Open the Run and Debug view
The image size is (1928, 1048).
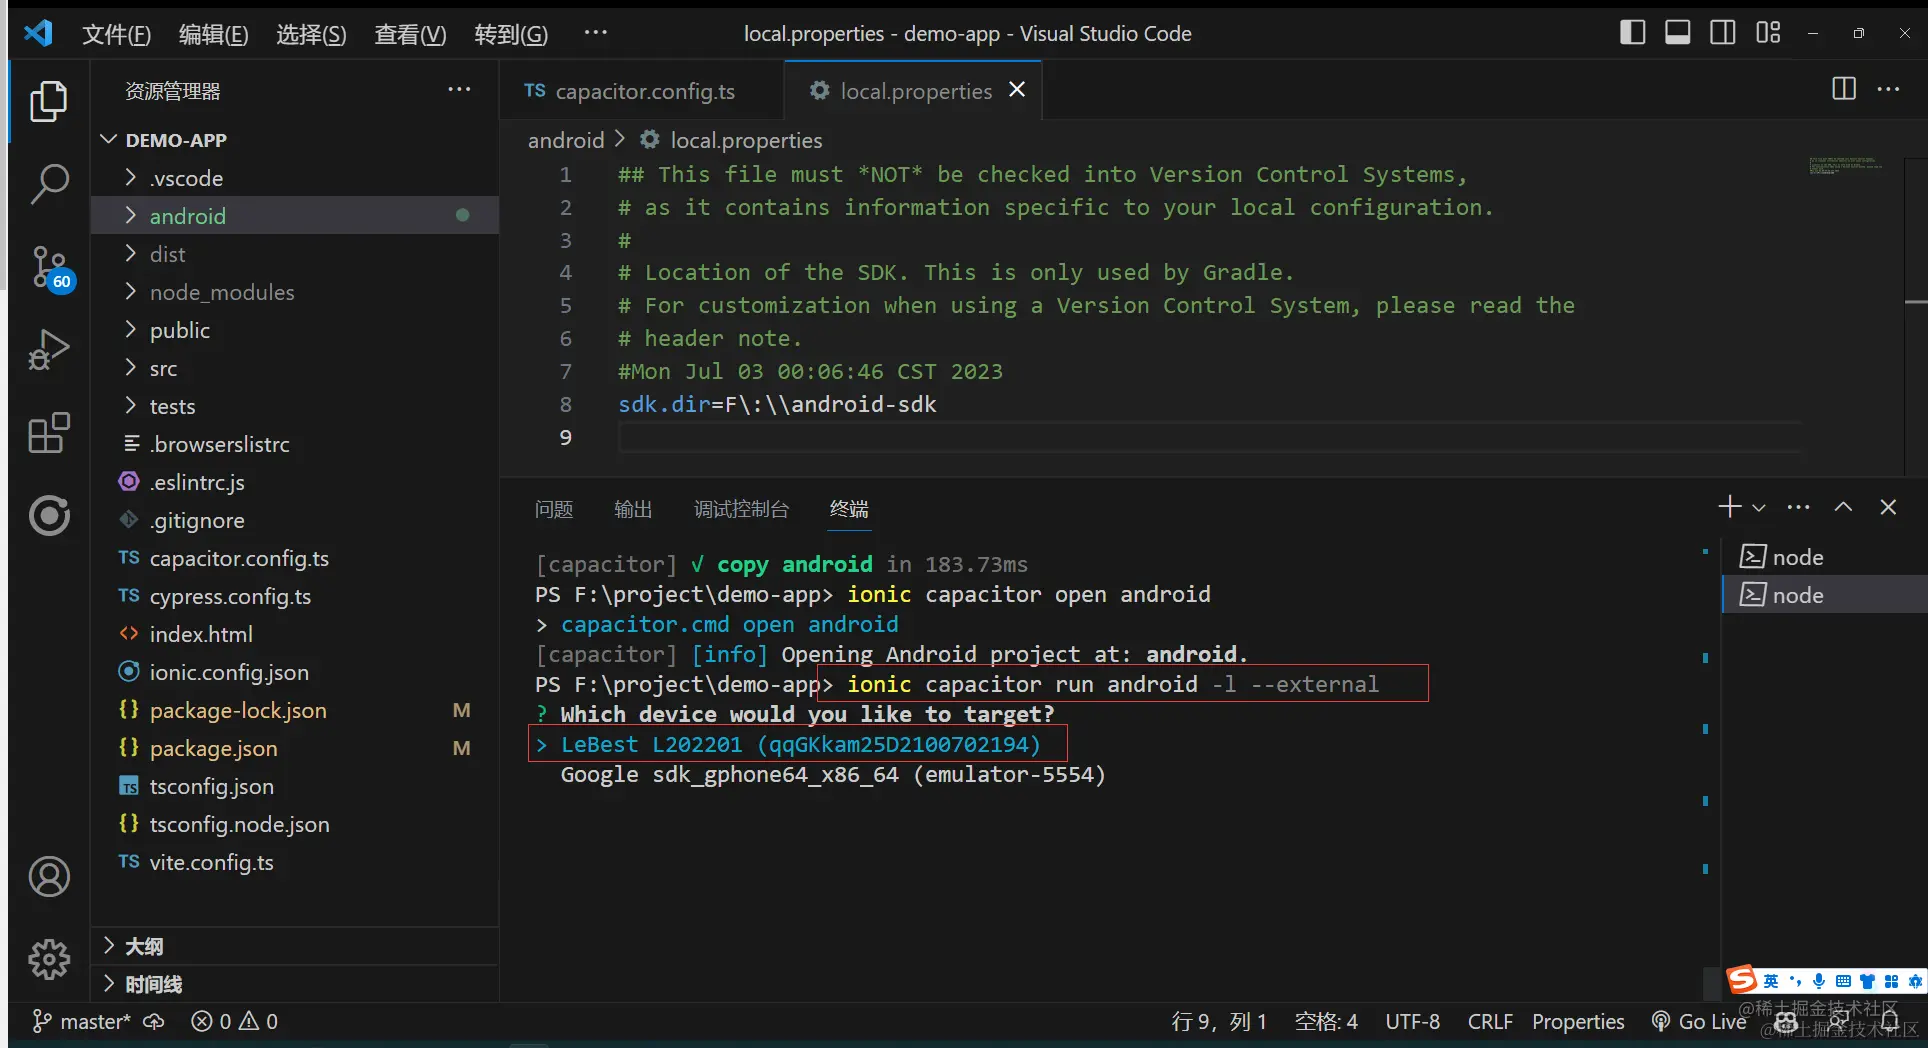click(x=49, y=350)
